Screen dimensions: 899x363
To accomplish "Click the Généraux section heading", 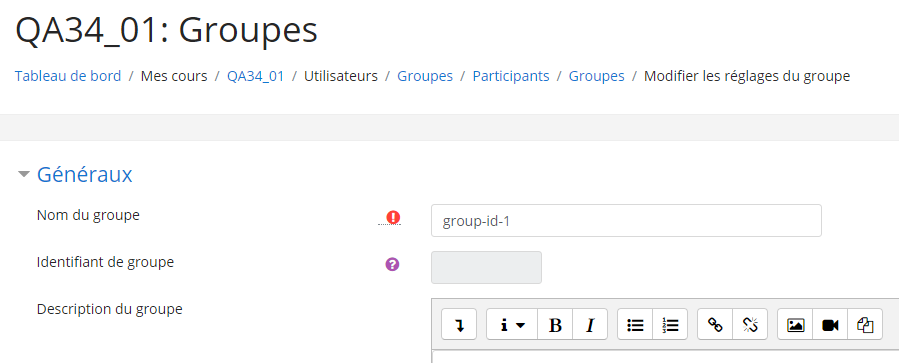I will click(84, 174).
